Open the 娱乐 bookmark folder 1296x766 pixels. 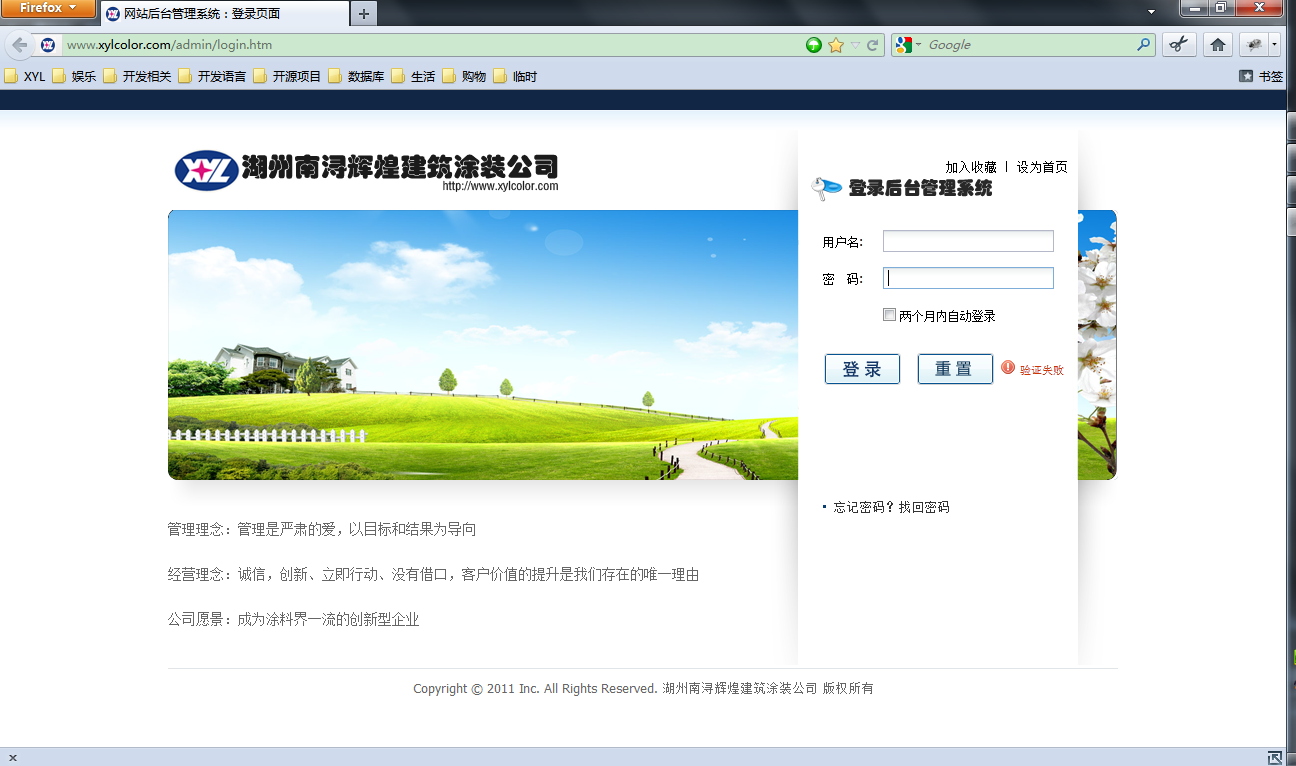74,76
